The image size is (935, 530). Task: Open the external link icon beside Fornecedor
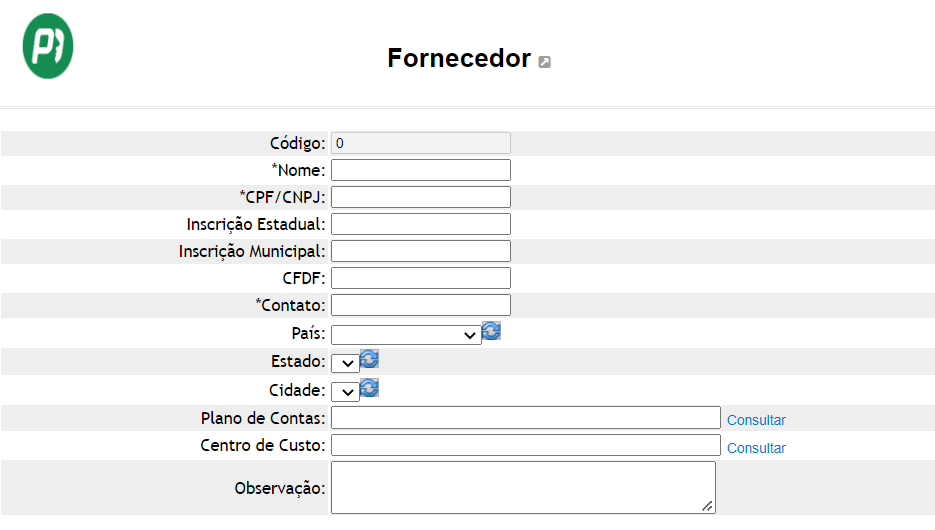[x=544, y=62]
